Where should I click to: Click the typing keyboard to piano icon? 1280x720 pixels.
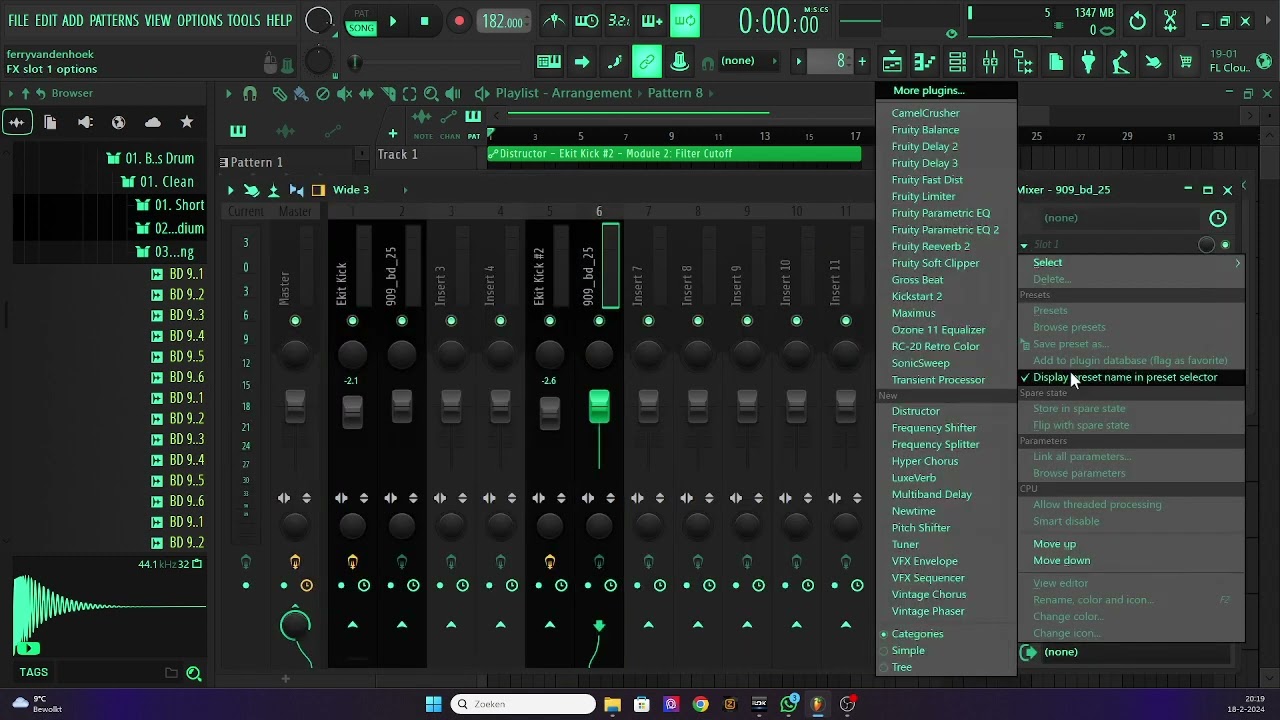(549, 62)
